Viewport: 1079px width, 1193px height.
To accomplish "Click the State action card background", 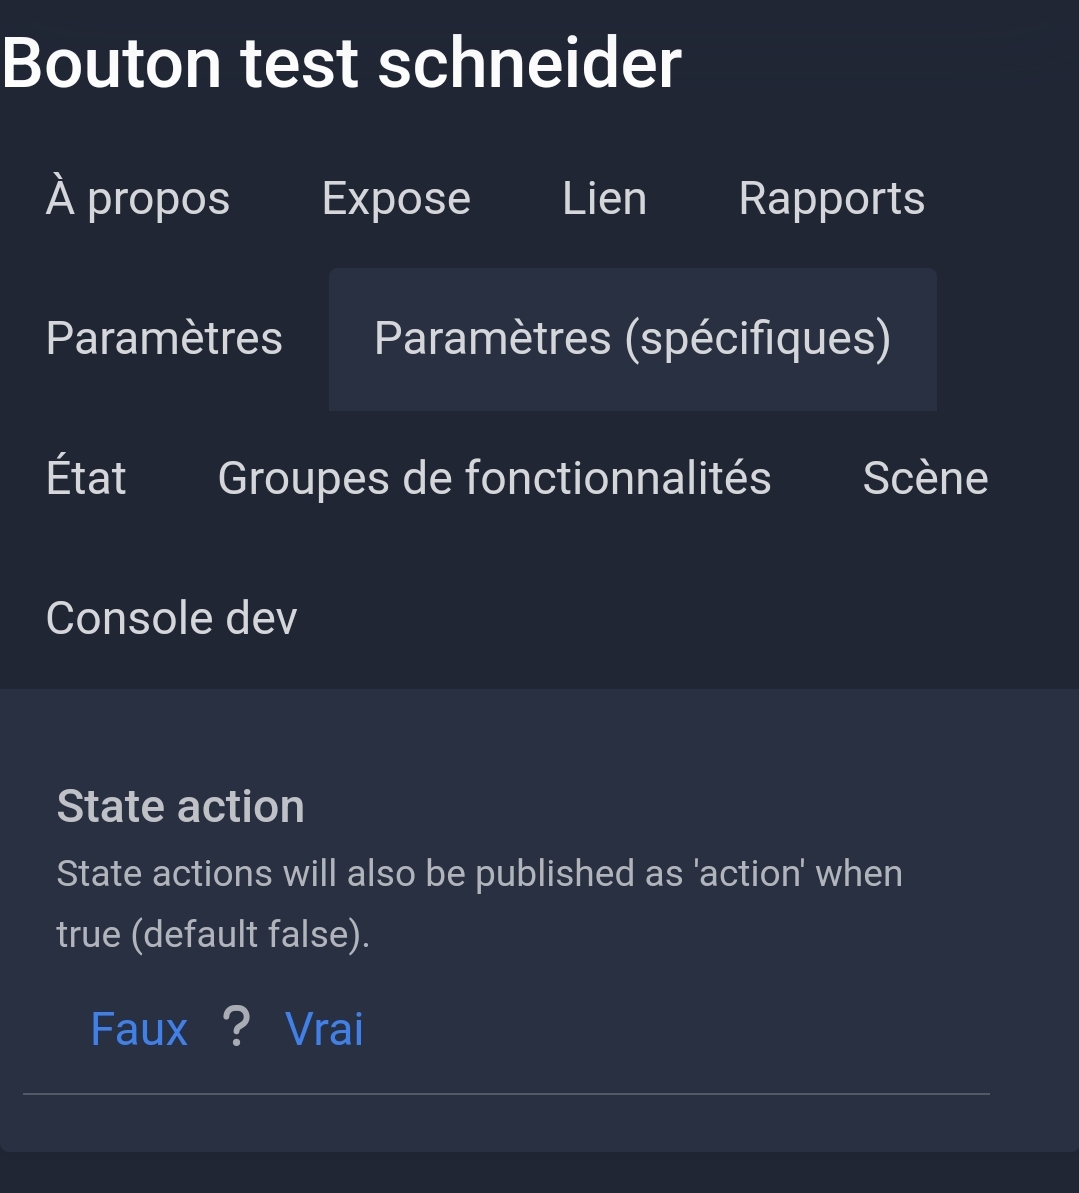I will point(1020,913).
